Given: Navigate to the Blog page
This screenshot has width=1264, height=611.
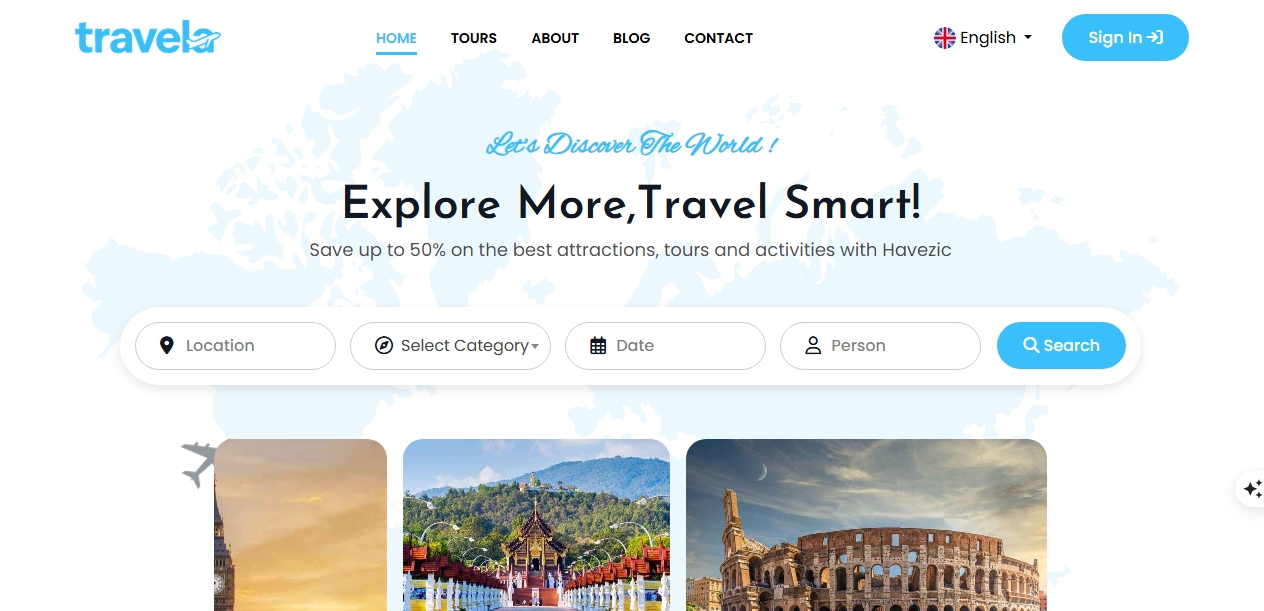Looking at the screenshot, I should coord(631,38).
